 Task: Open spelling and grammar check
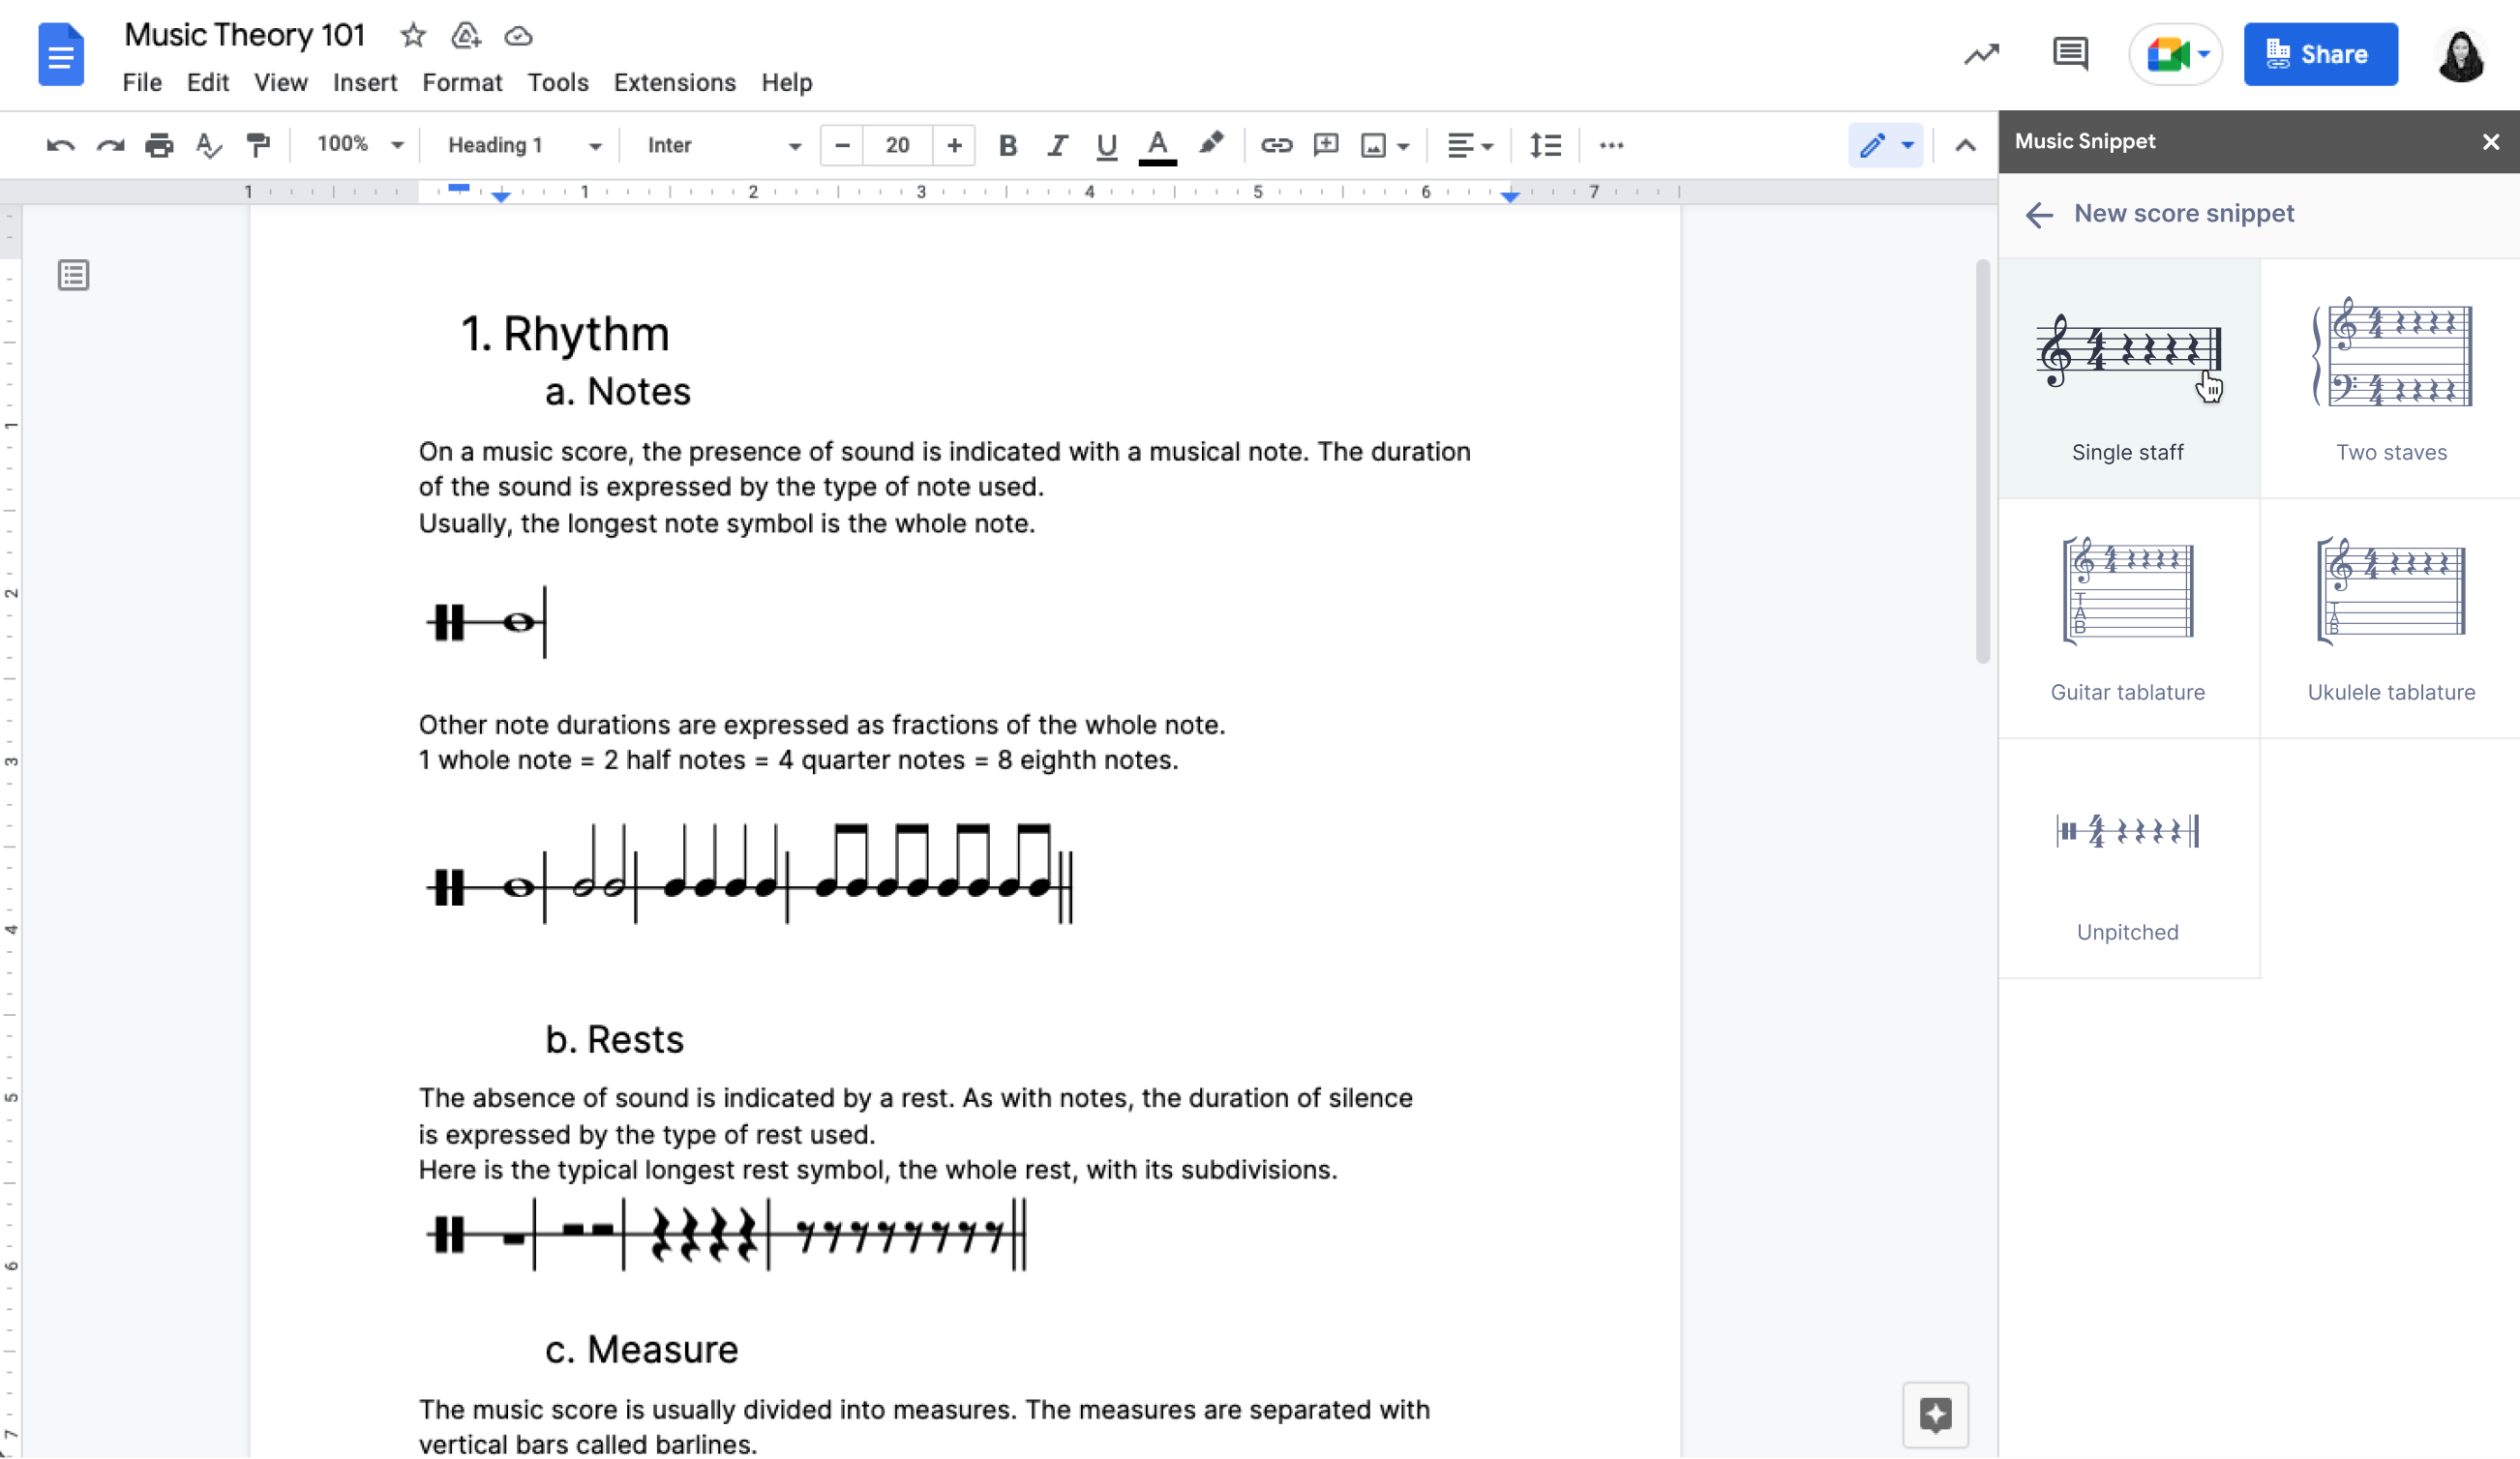tap(208, 145)
